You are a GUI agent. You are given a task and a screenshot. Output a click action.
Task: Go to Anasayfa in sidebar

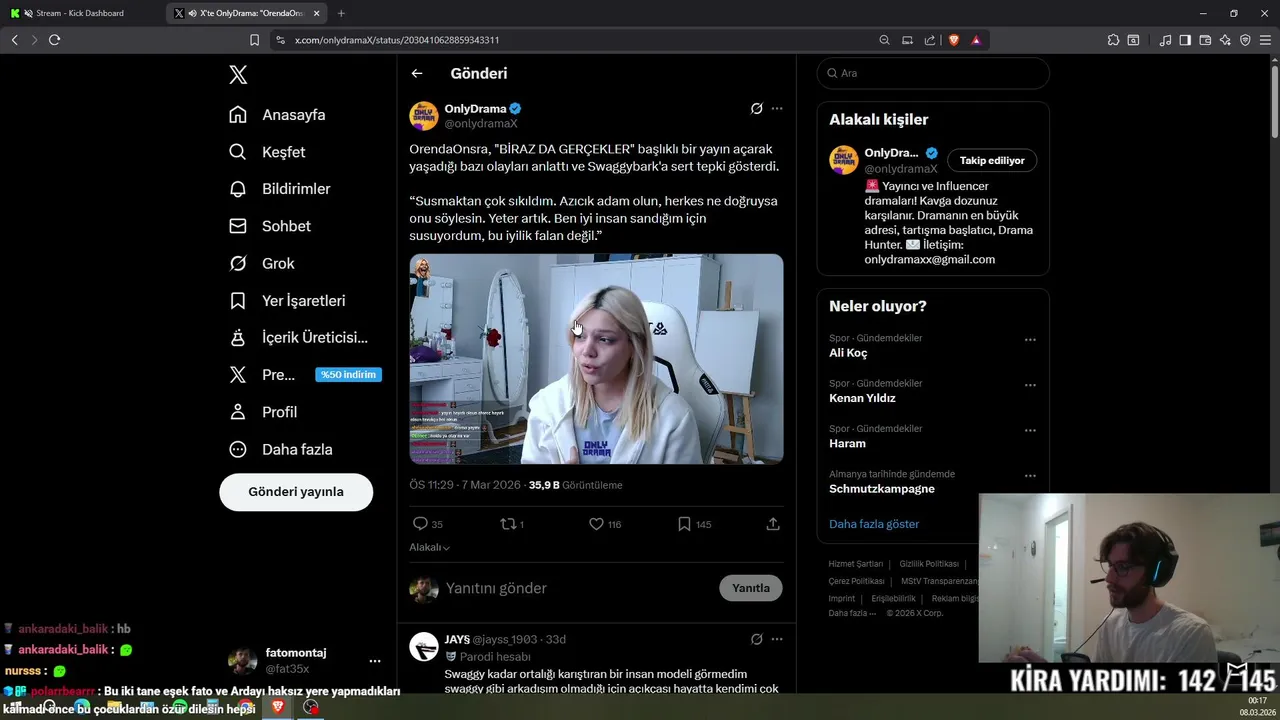click(277, 115)
